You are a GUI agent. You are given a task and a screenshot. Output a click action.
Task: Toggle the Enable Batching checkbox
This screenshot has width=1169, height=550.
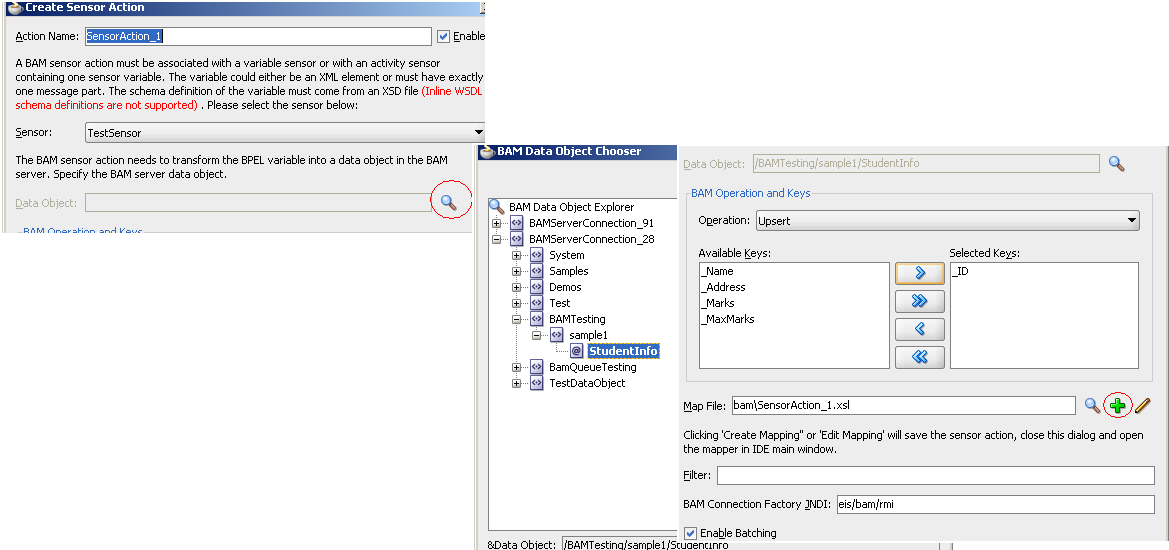[x=690, y=533]
